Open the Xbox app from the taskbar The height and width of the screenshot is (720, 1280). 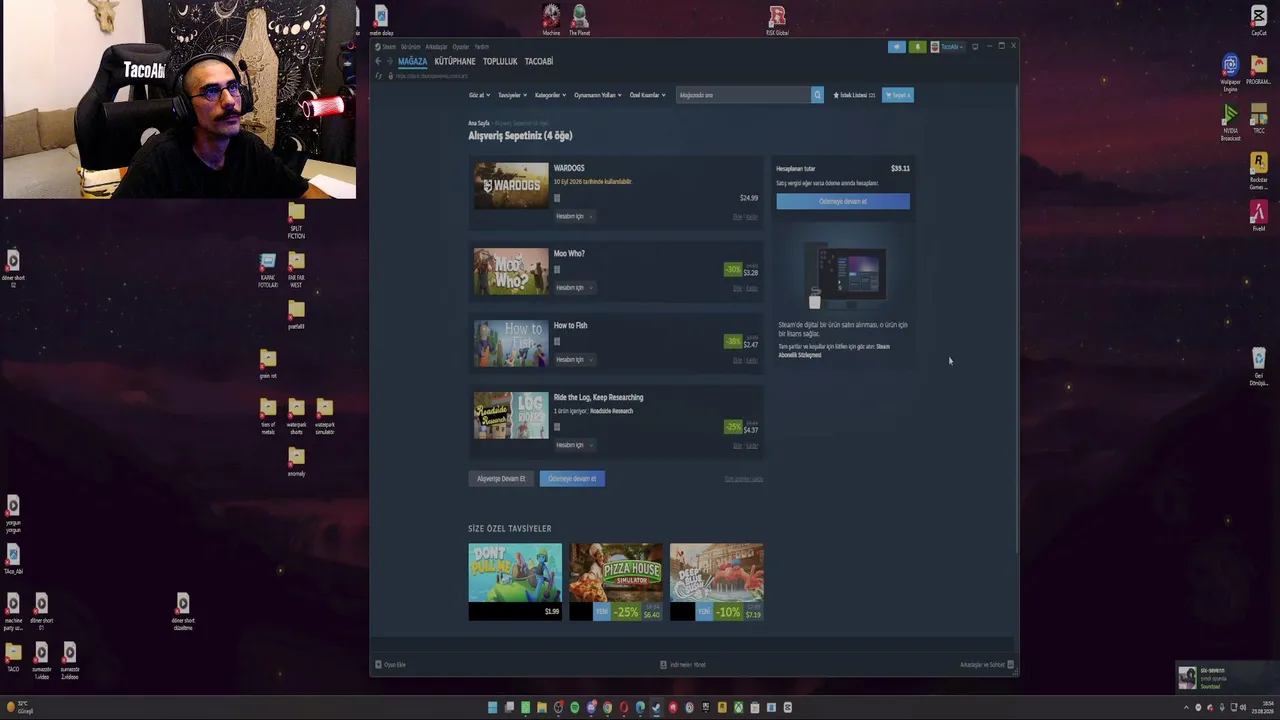(x=738, y=708)
